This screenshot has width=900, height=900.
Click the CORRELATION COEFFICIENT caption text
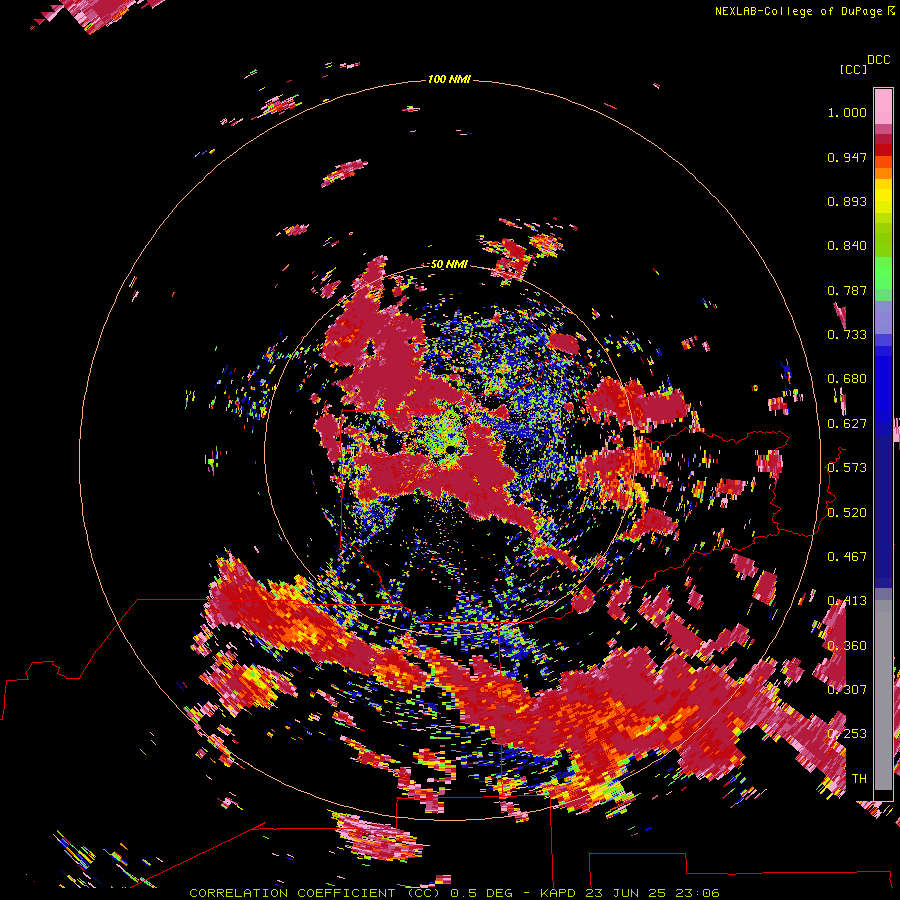click(291, 893)
